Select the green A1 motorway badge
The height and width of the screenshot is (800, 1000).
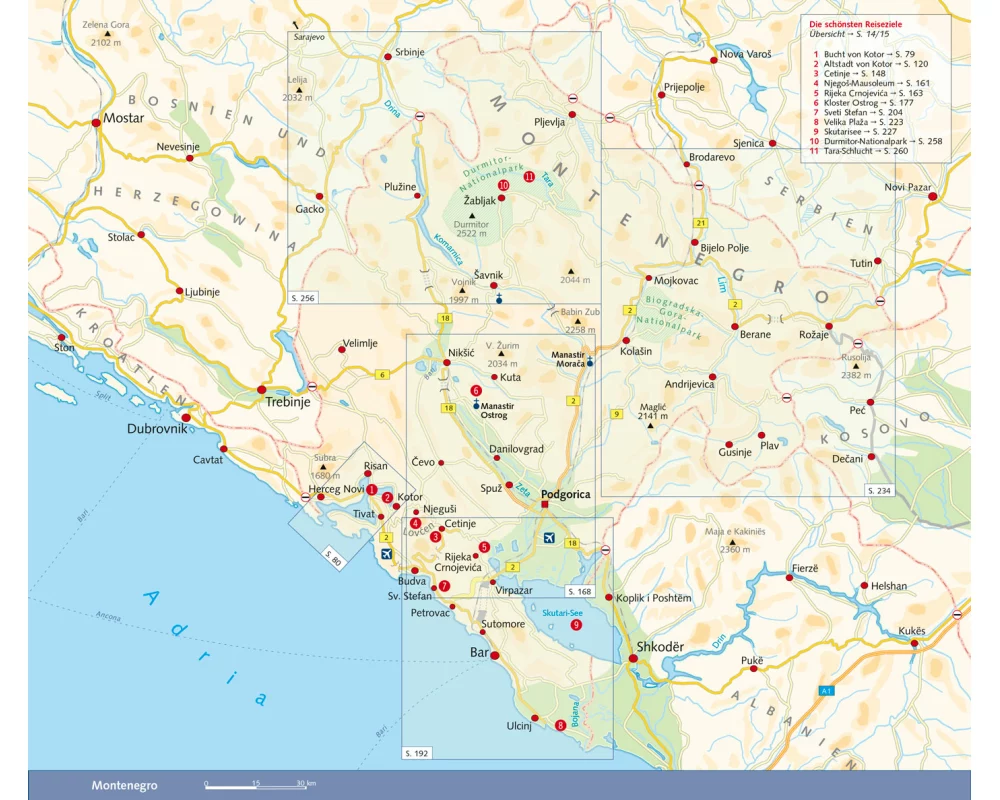click(x=826, y=691)
